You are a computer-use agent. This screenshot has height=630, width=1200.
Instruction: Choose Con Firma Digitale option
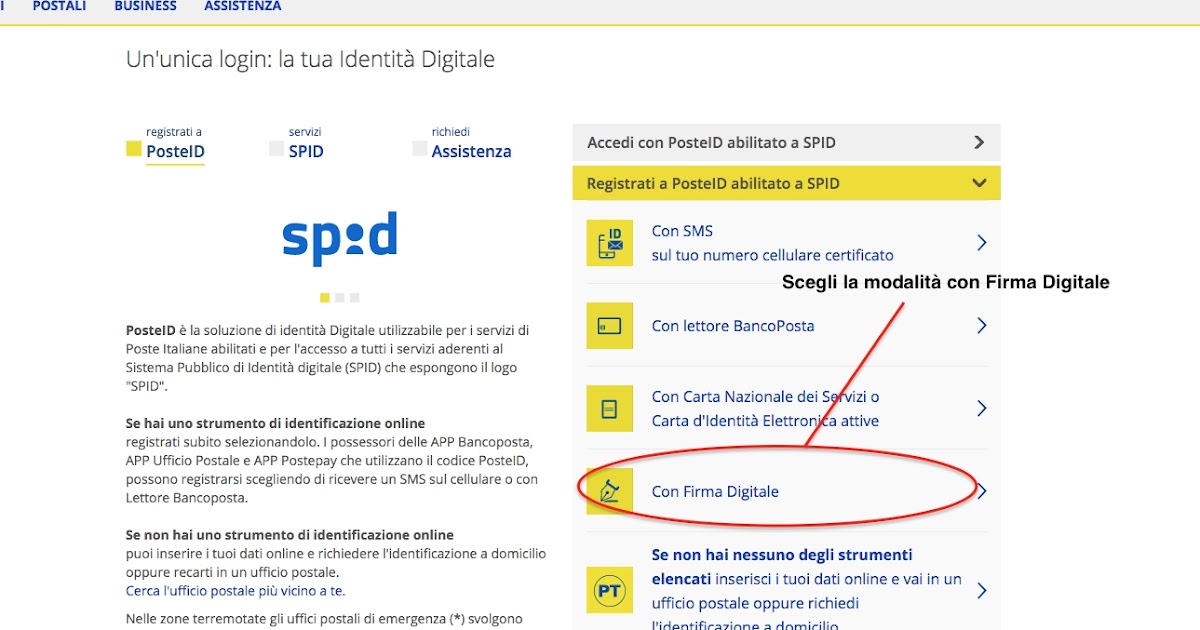786,491
